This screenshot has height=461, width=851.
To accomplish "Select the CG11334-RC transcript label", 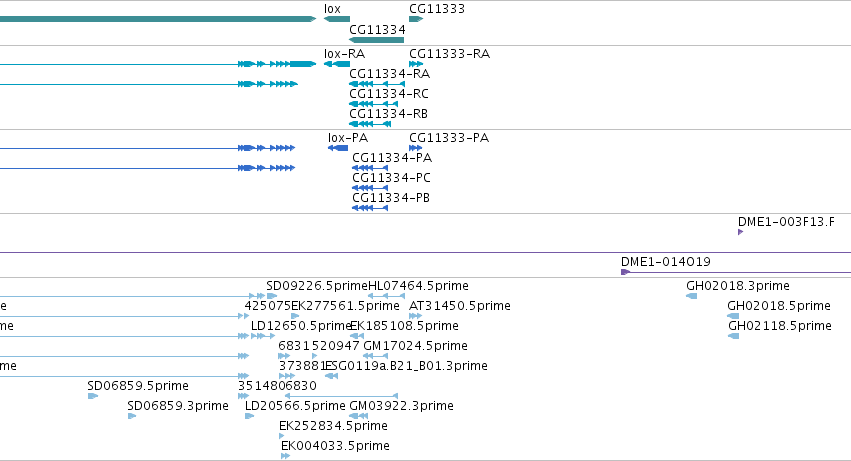I will [x=389, y=93].
